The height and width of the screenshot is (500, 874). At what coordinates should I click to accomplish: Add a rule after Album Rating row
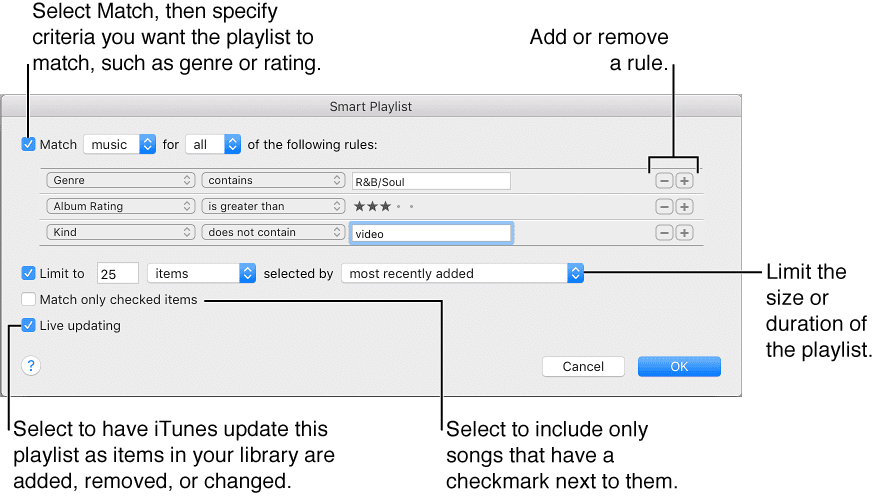tap(684, 206)
